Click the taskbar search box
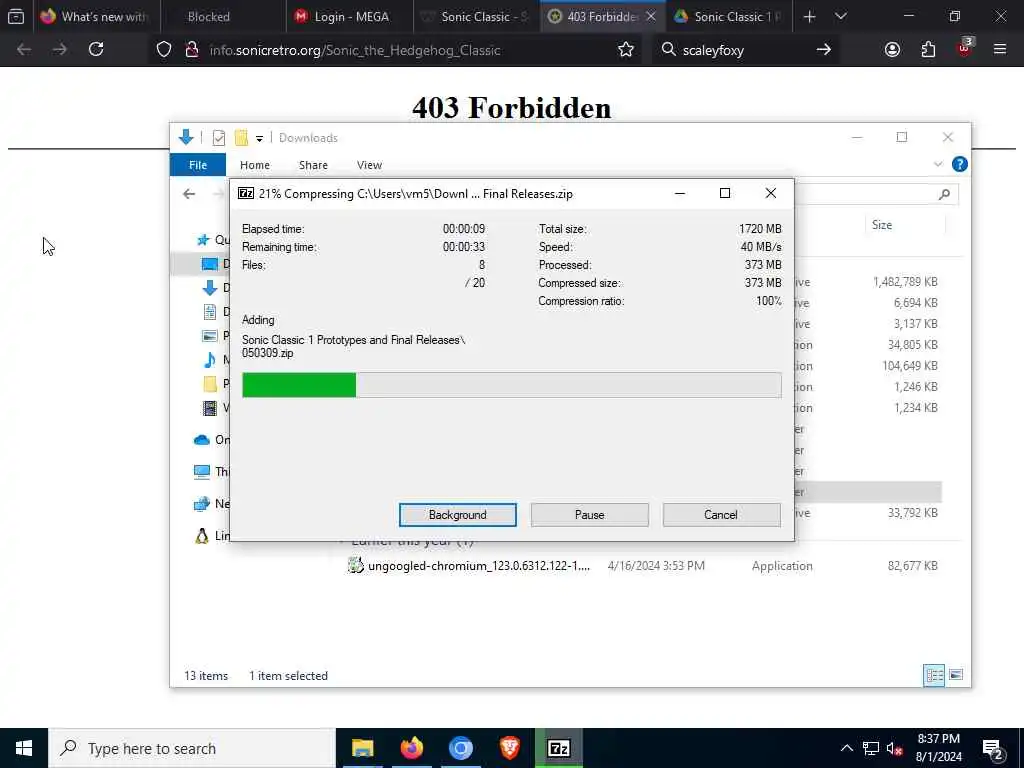Screen dimensions: 1024x768 pyautogui.click(x=192, y=748)
